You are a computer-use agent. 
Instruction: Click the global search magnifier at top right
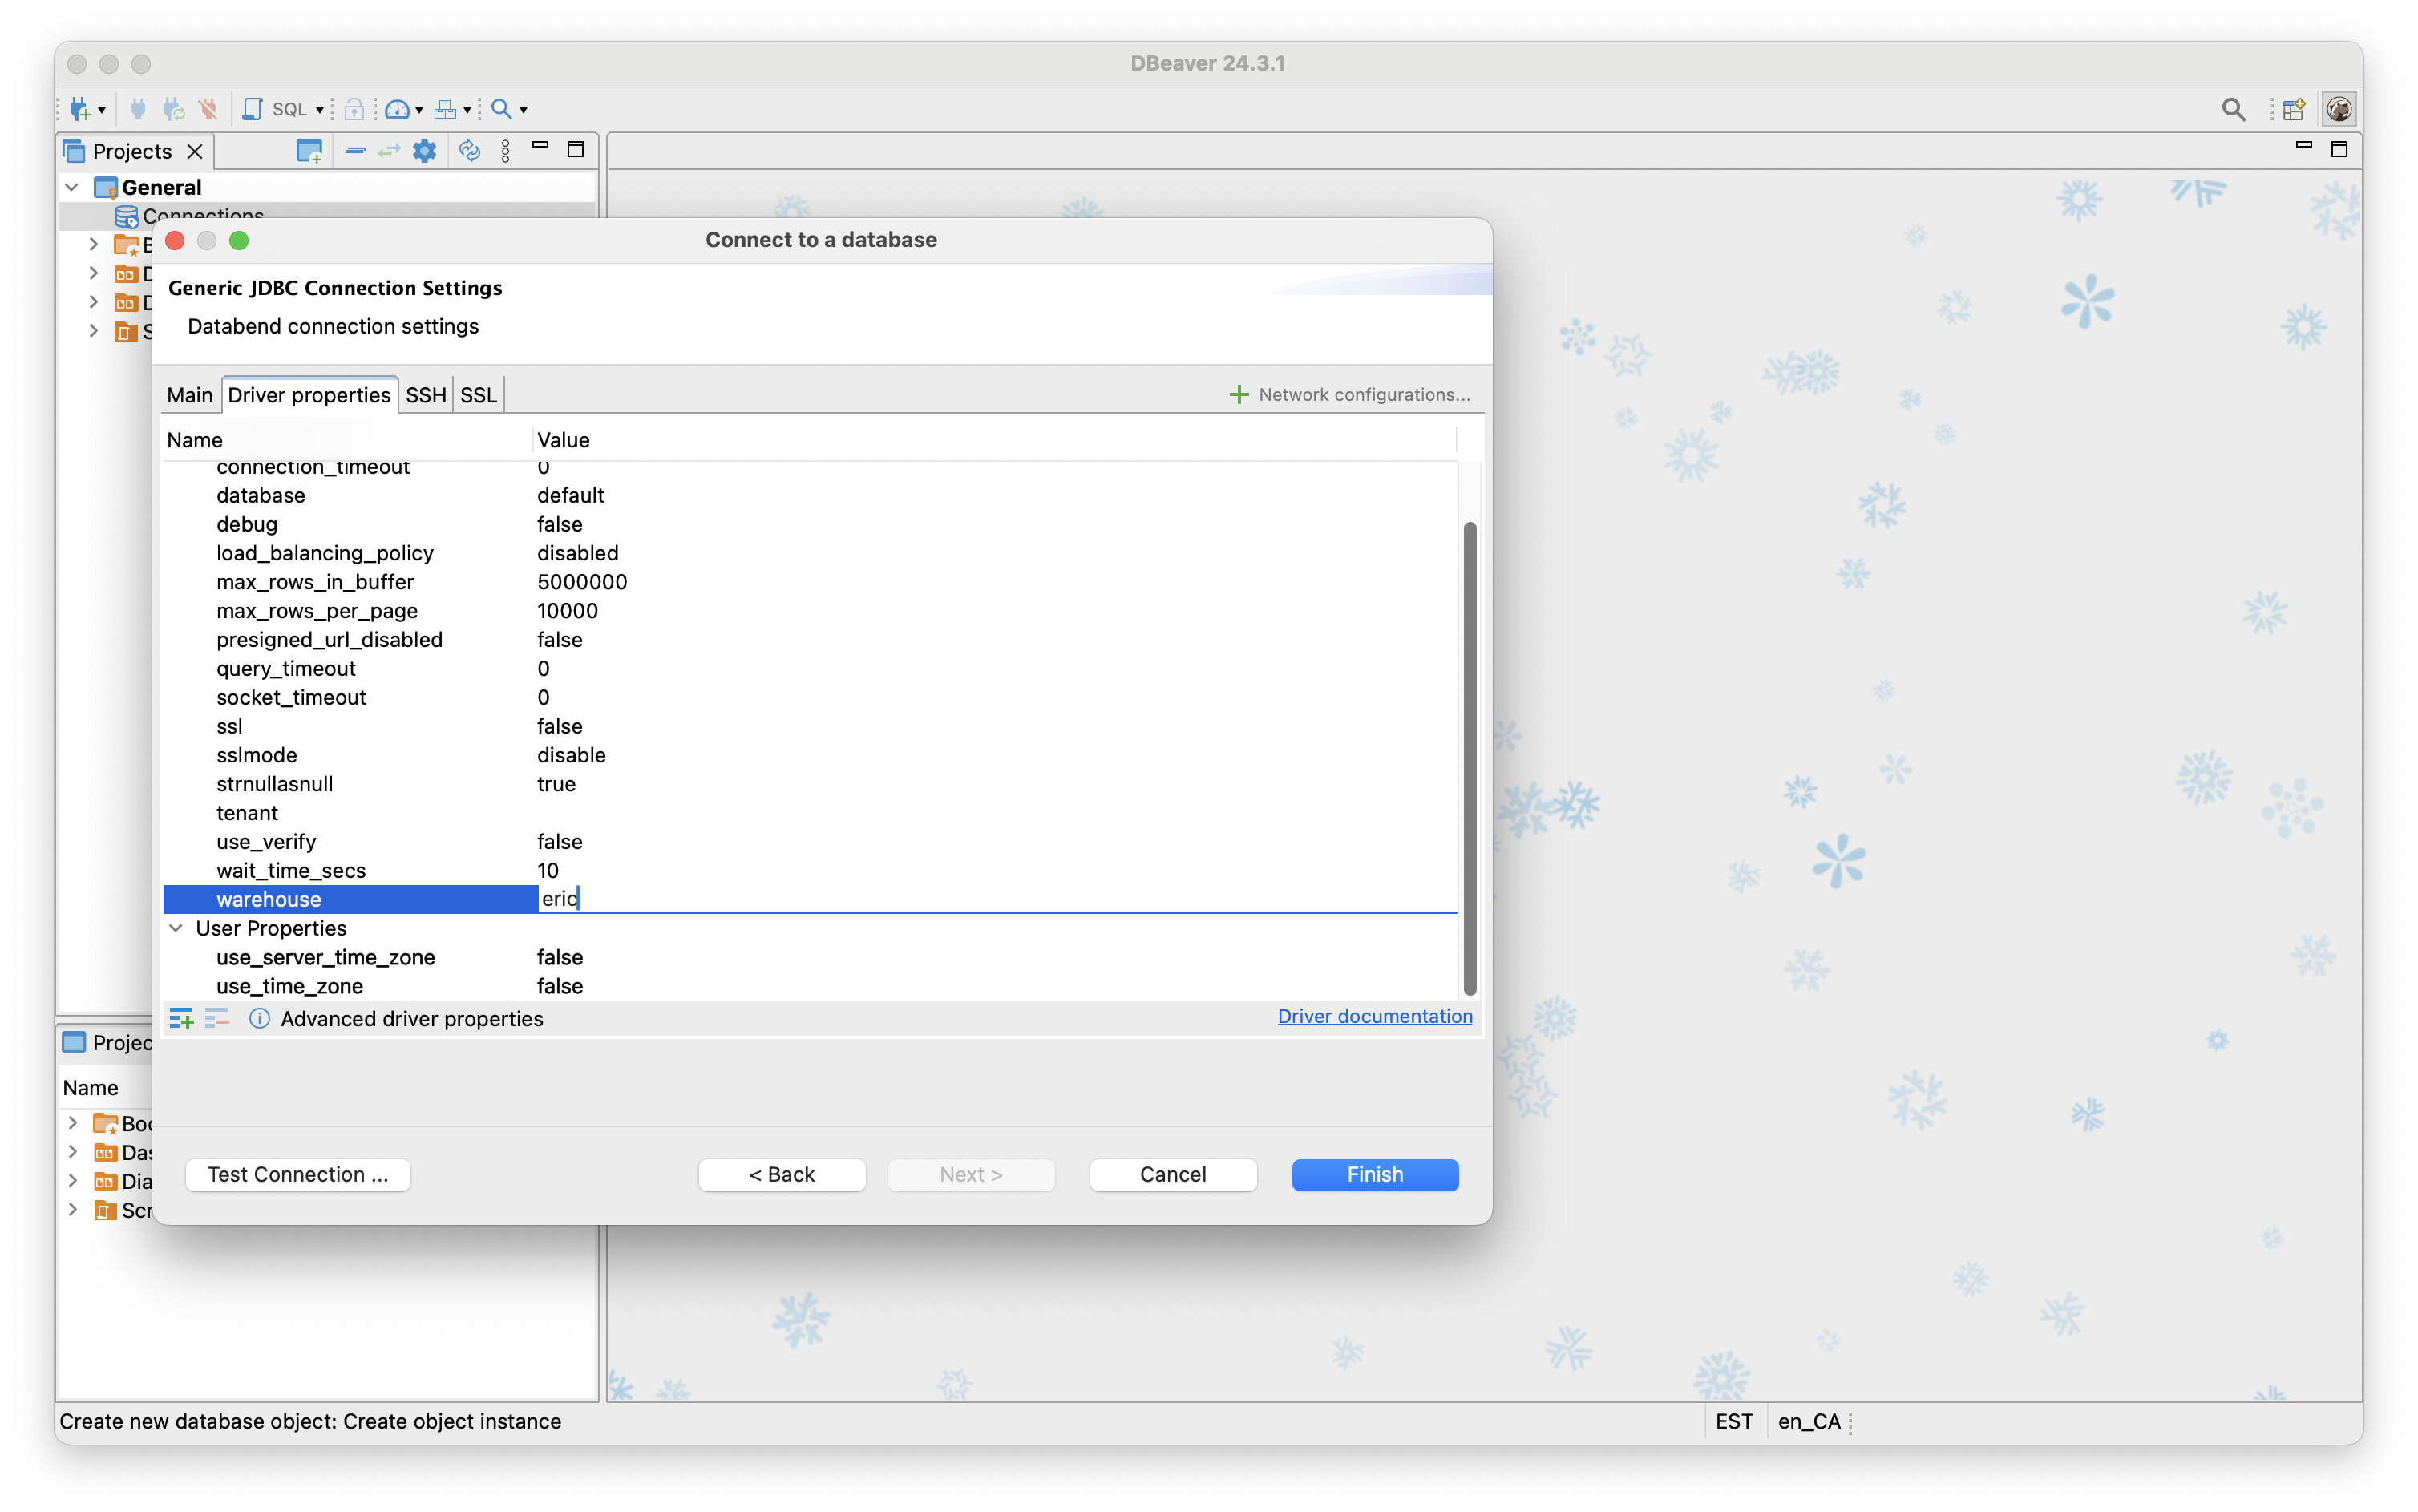point(2233,109)
